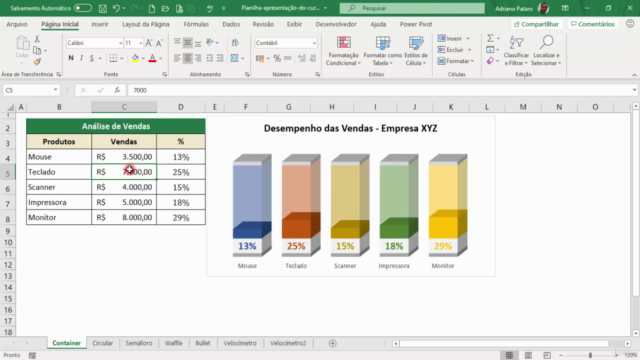Screen dimensions: 640x360
Task: Switch to Page Break Preview icon
Action: [547, 356]
